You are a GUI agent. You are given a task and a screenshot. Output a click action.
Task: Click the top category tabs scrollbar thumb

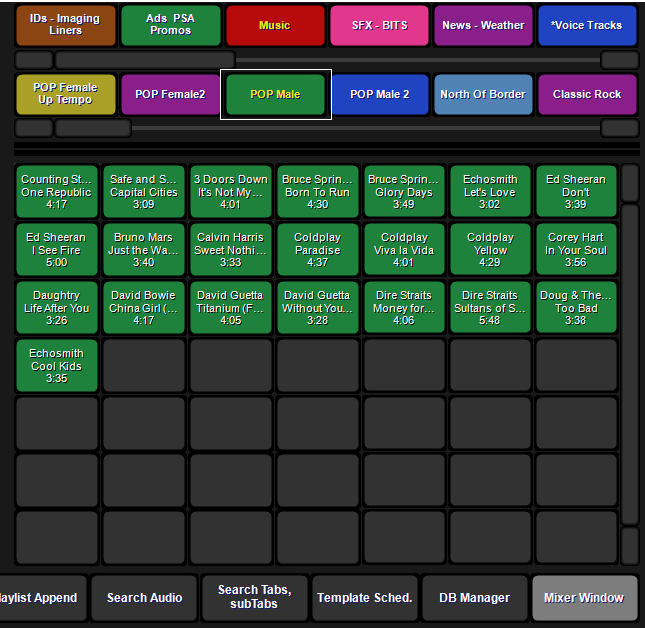[x=145, y=60]
